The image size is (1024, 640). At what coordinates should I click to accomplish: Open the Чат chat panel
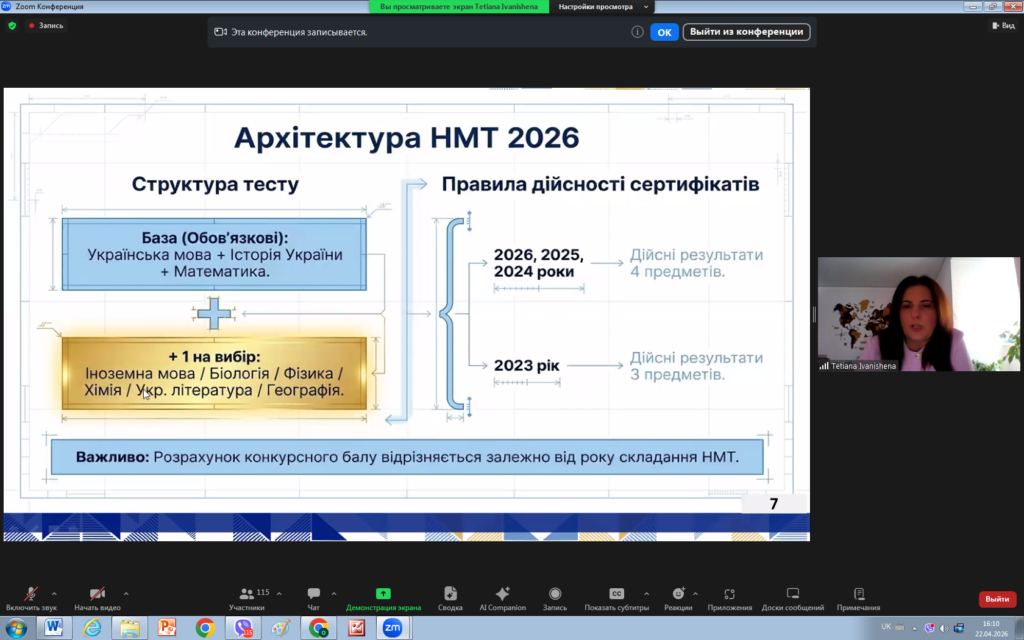313,595
